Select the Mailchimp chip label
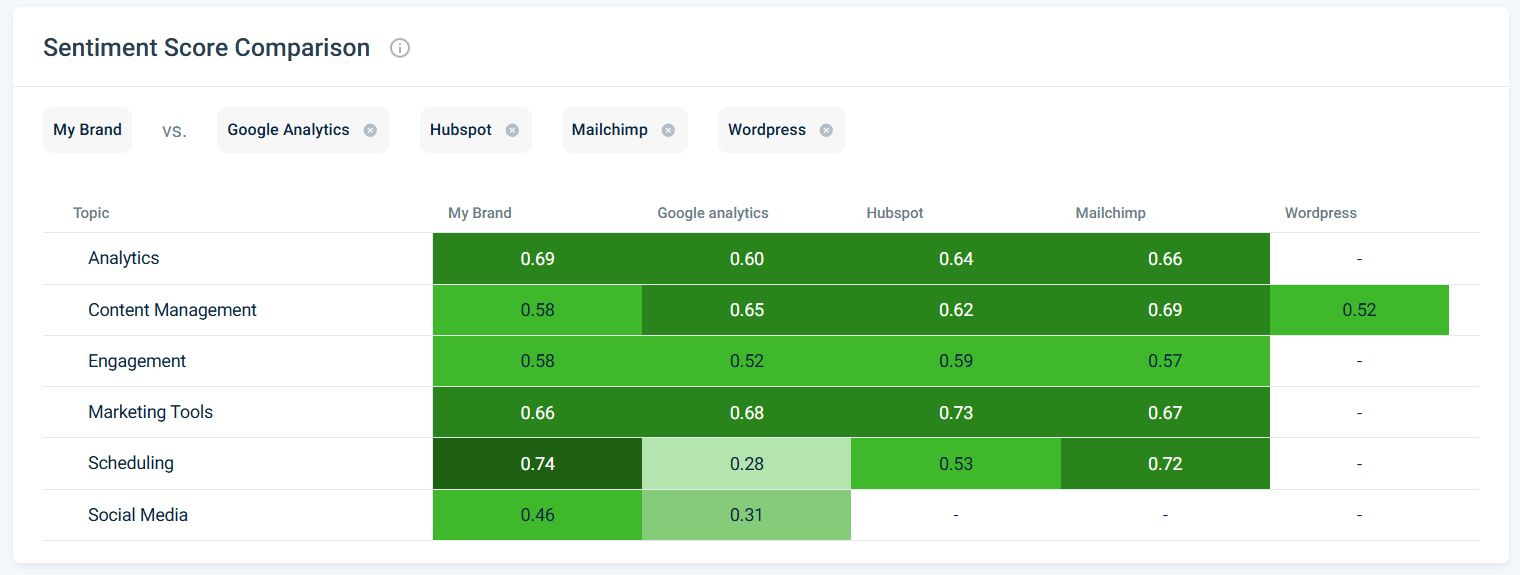 (610, 130)
